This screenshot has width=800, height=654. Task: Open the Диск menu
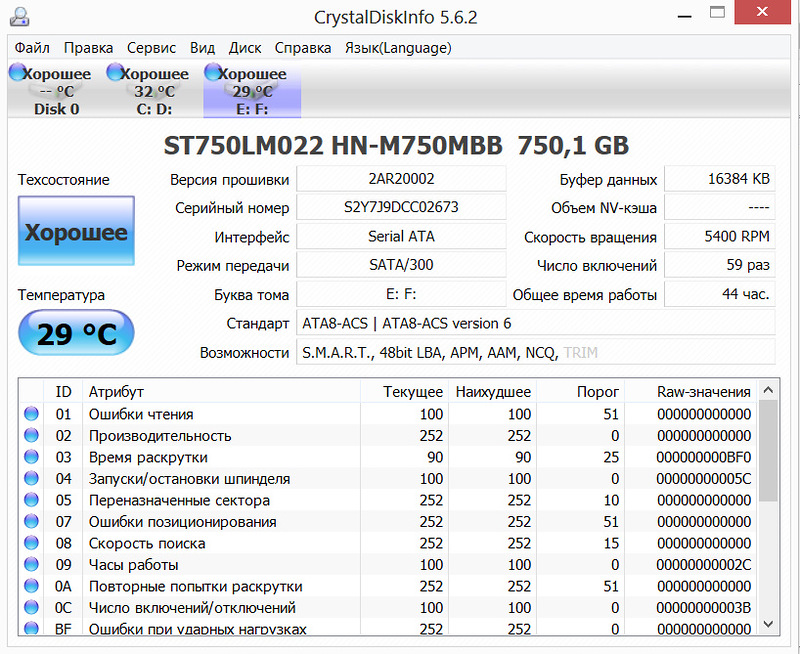[x=245, y=48]
